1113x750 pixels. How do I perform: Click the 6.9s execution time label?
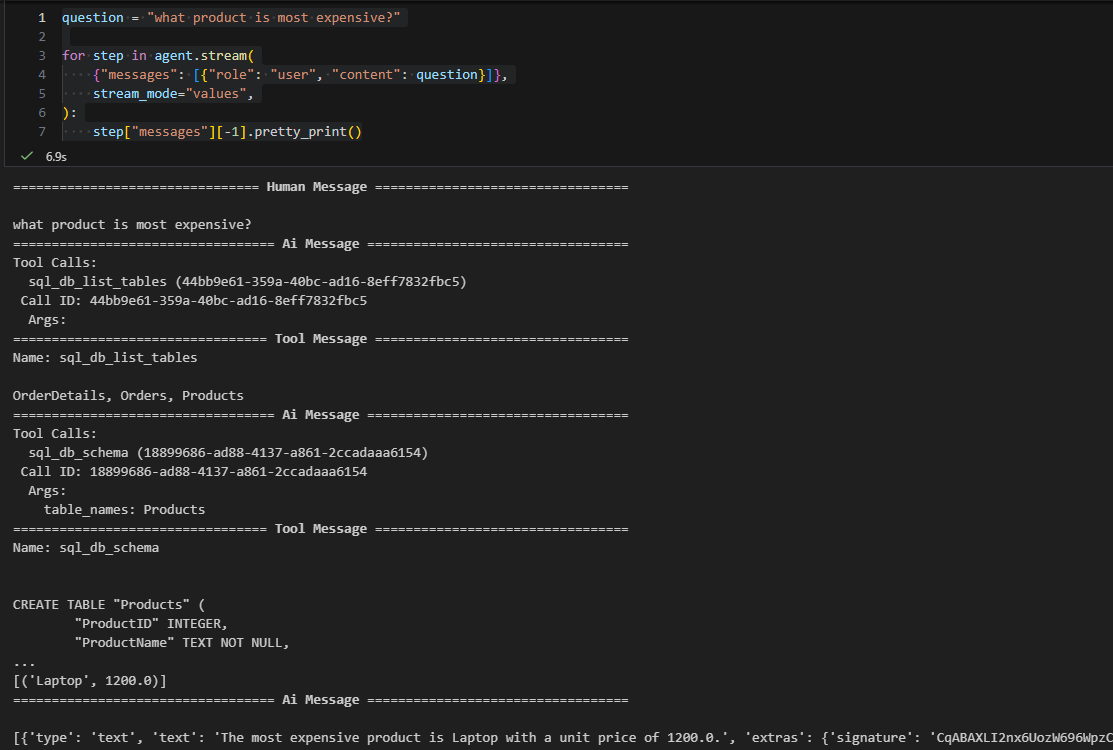tap(56, 157)
